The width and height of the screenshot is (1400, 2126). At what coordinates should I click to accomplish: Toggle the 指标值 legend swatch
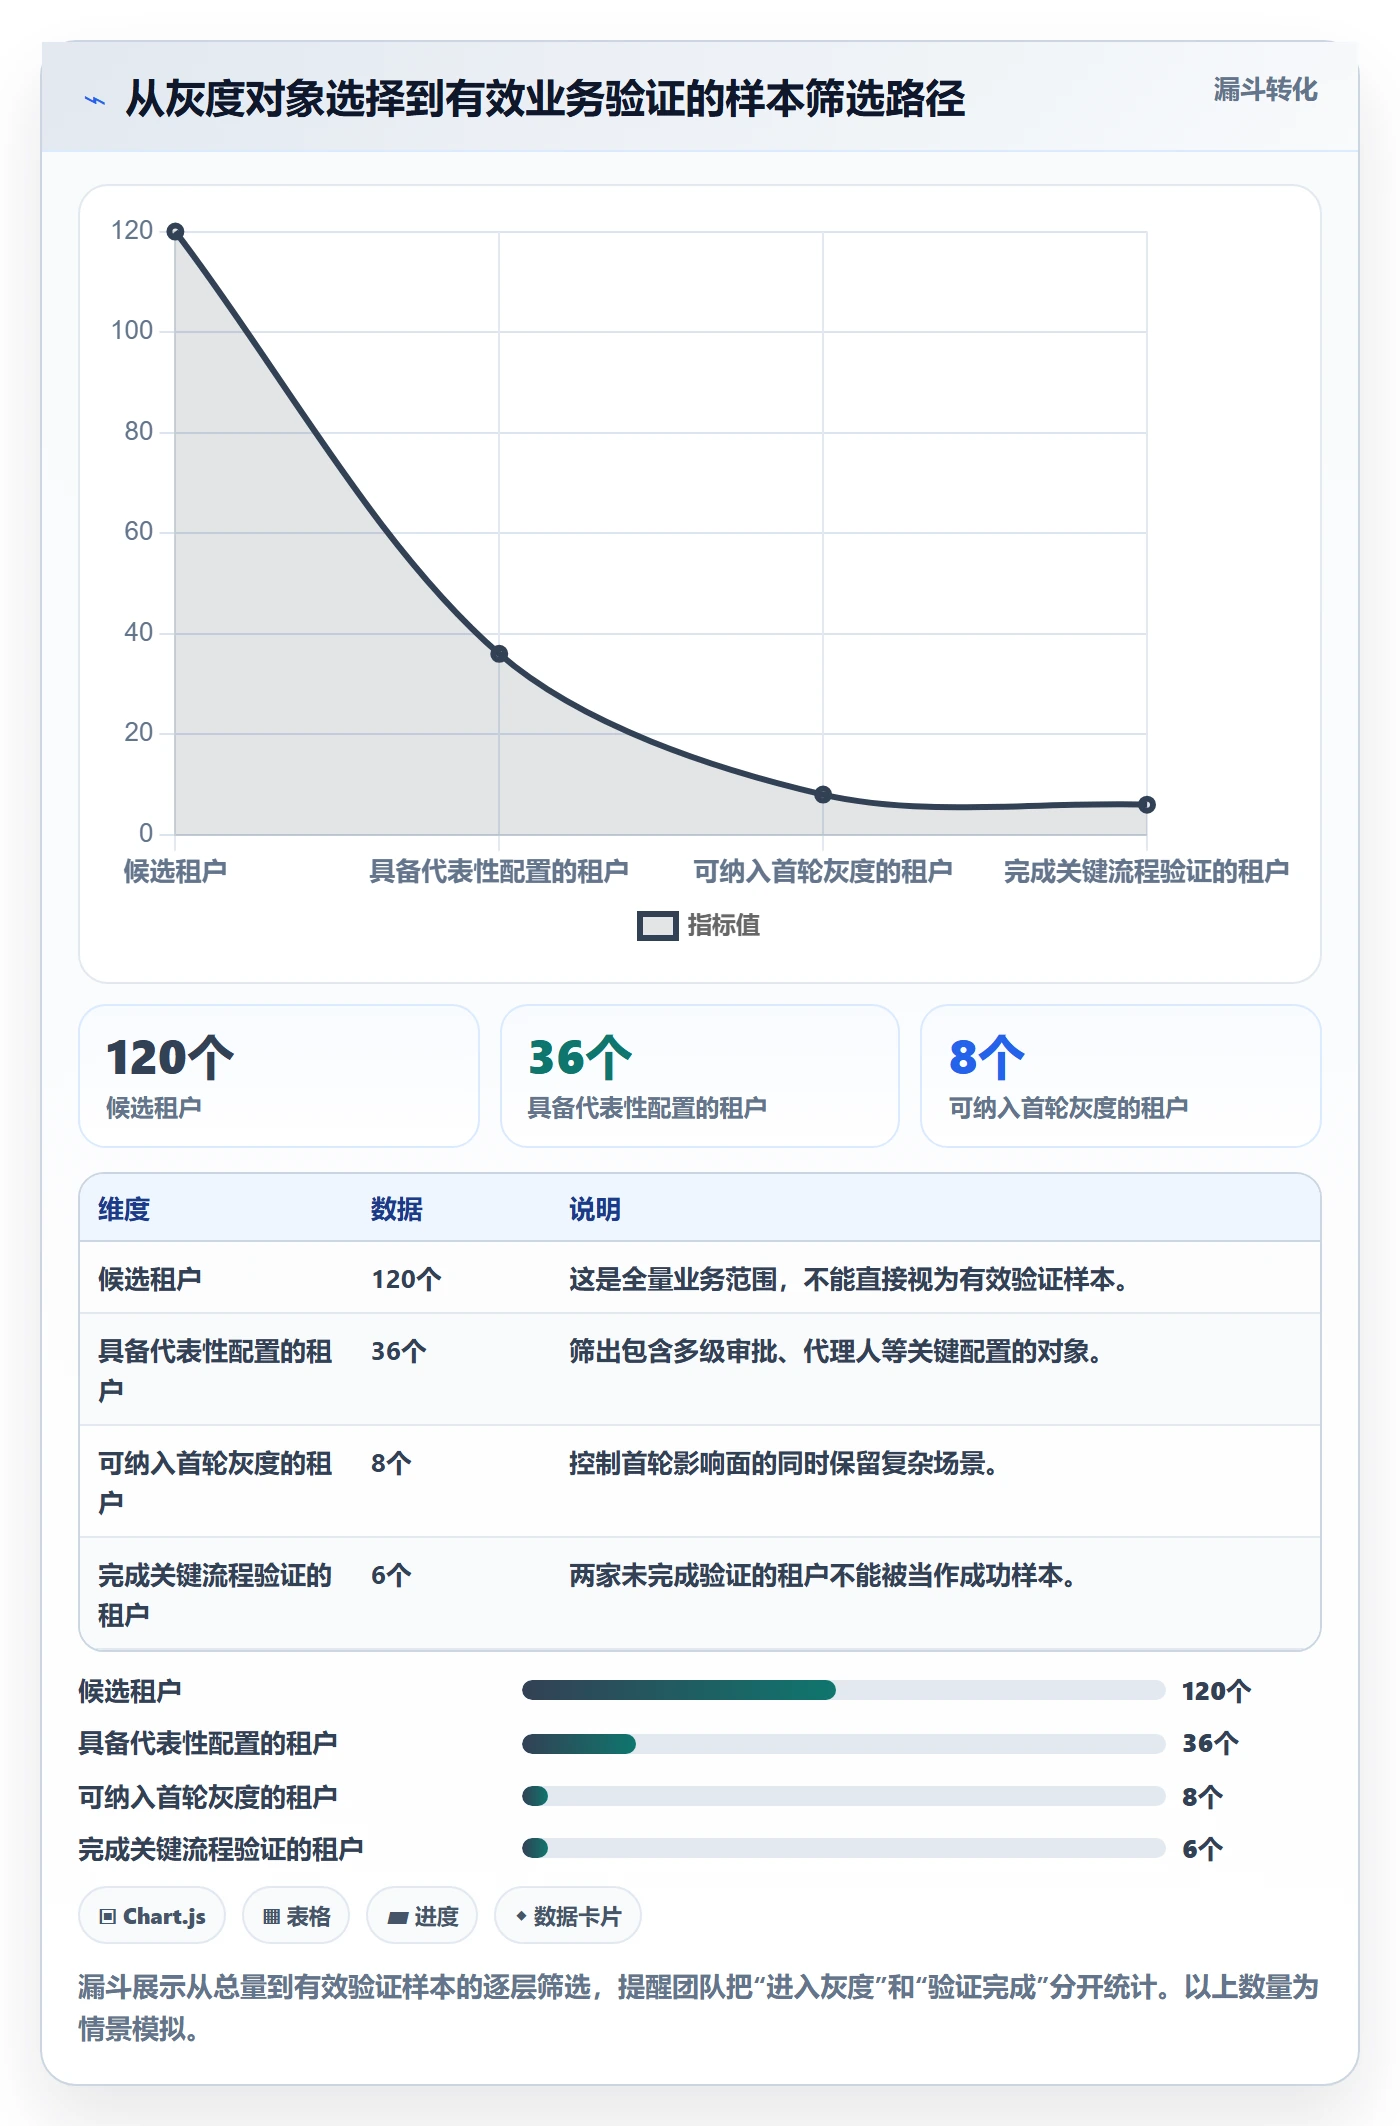(x=657, y=926)
